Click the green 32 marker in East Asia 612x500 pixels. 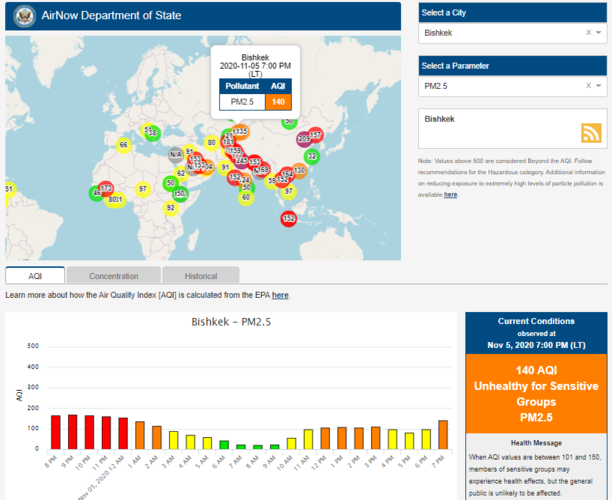point(311,156)
